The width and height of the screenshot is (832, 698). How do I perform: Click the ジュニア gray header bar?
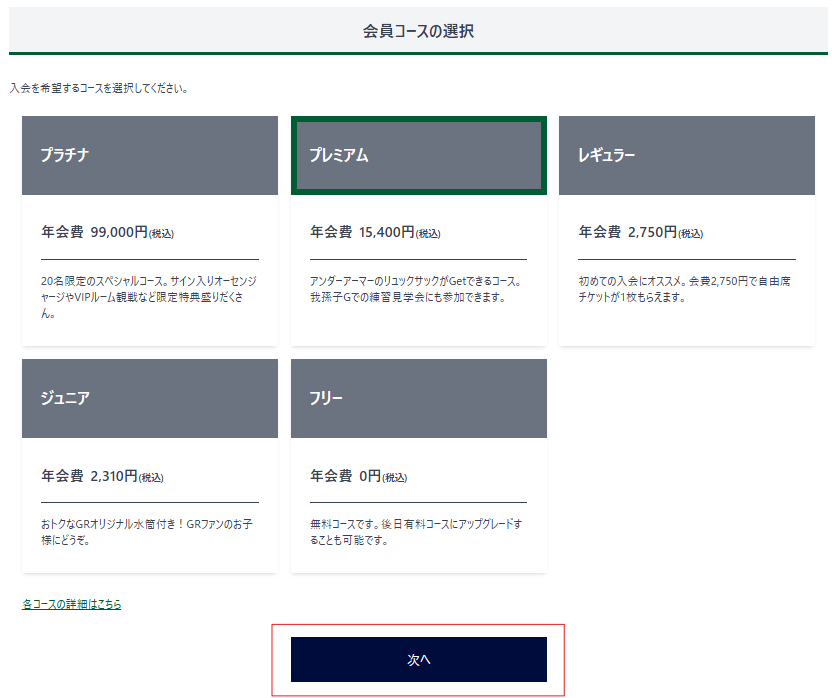pyautogui.click(x=149, y=398)
